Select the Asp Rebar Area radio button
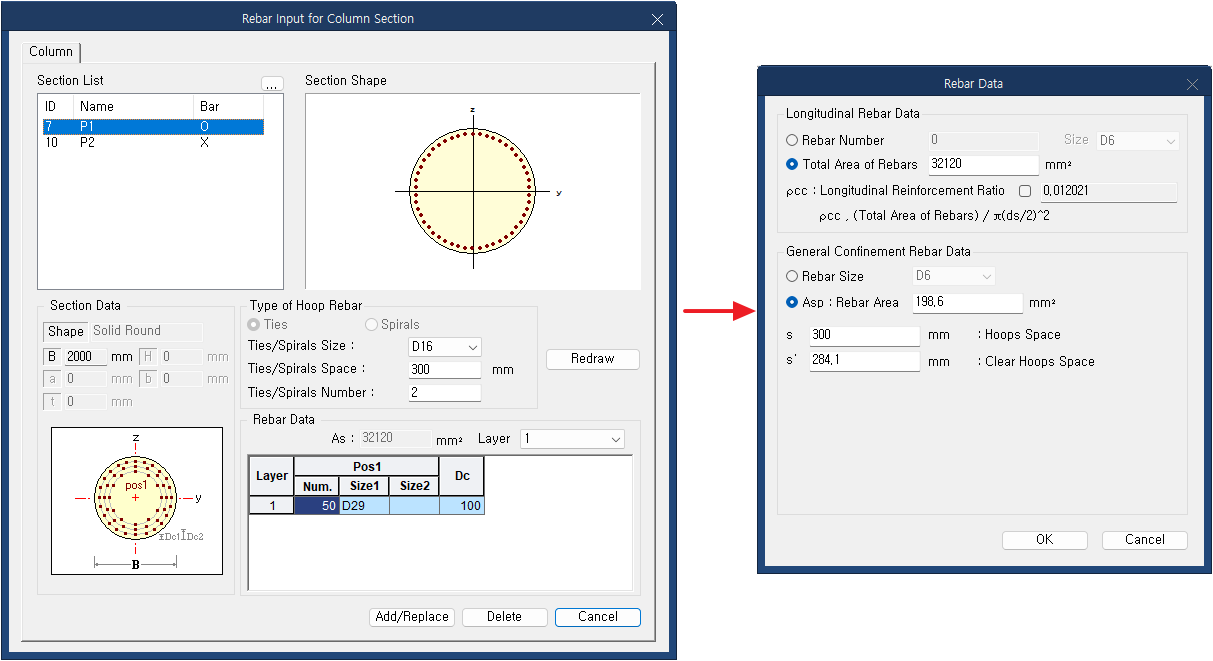This screenshot has height=661, width=1213. (x=793, y=302)
